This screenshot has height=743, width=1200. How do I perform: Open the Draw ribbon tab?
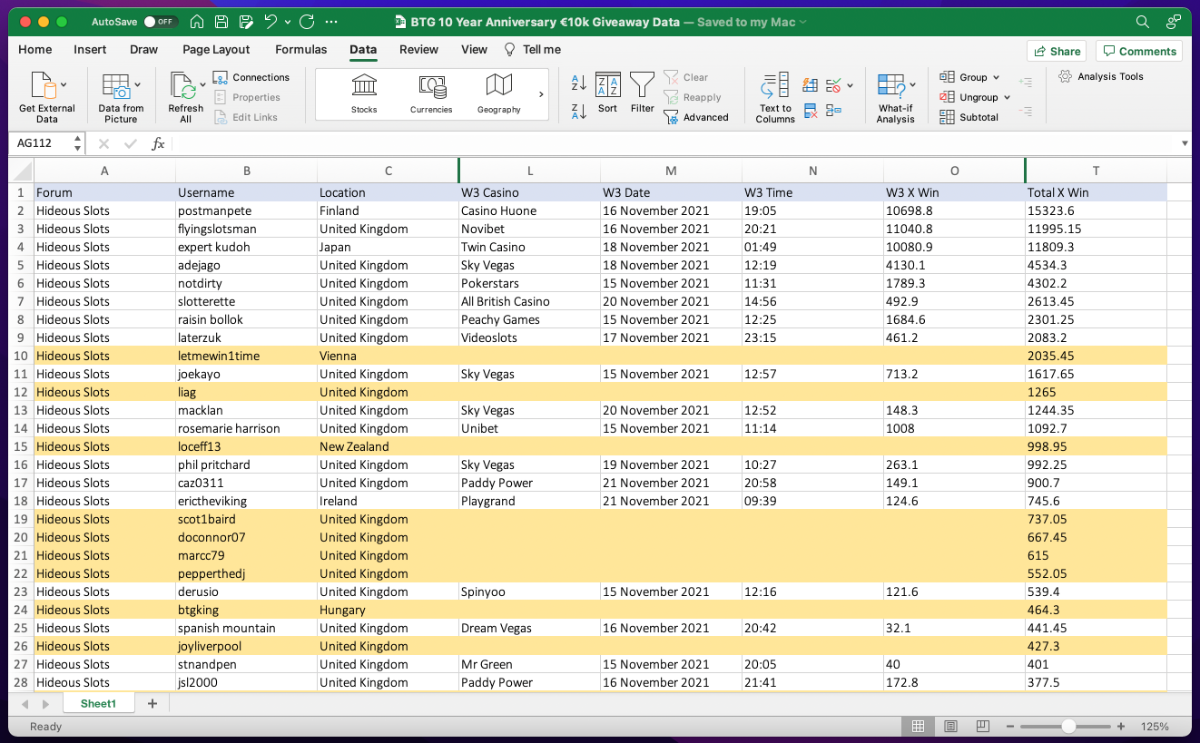[144, 49]
